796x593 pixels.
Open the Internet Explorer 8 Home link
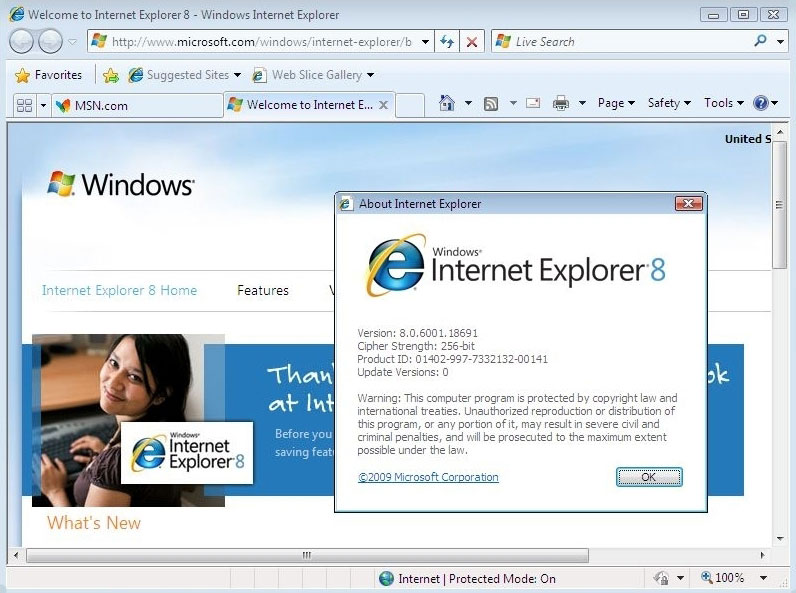[x=119, y=290]
